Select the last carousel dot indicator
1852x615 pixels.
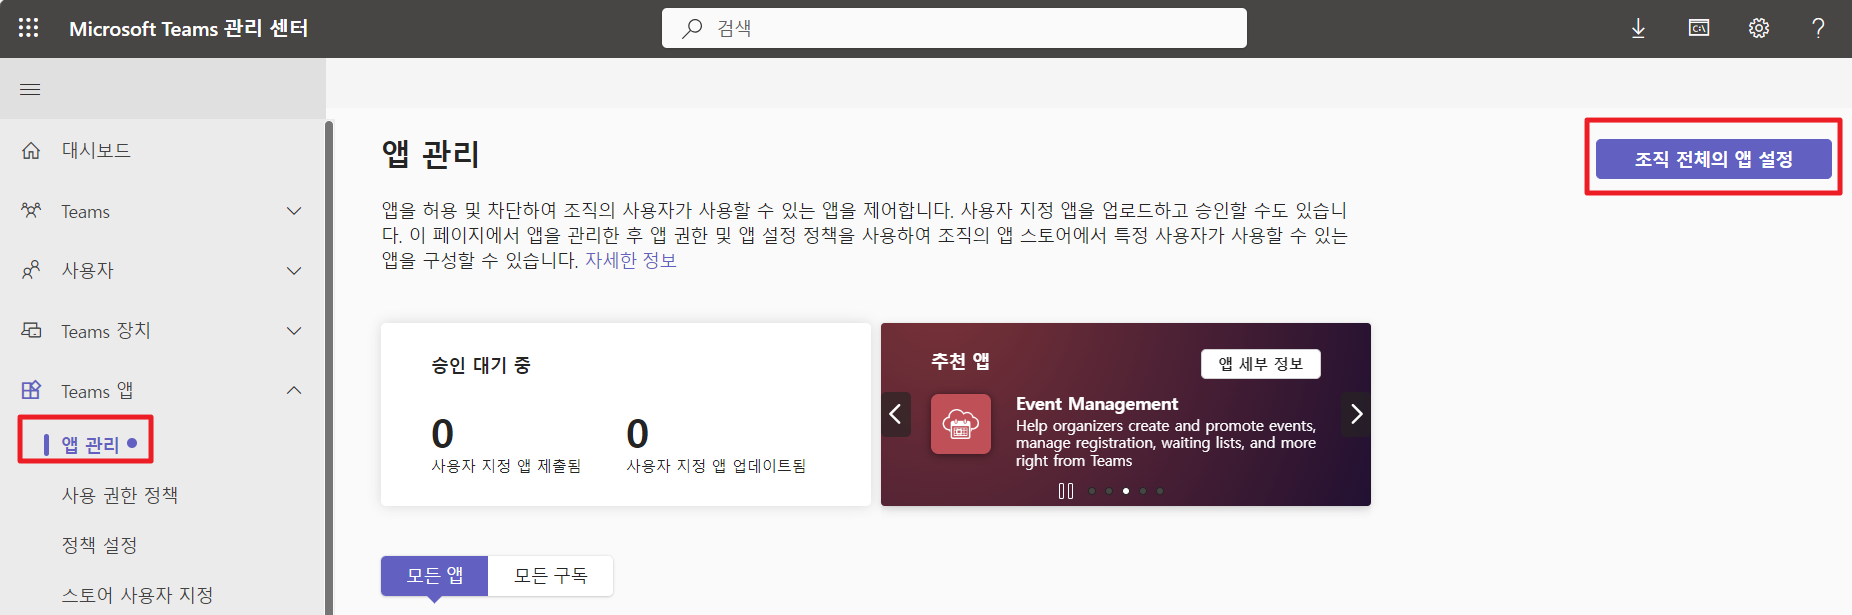1160,491
